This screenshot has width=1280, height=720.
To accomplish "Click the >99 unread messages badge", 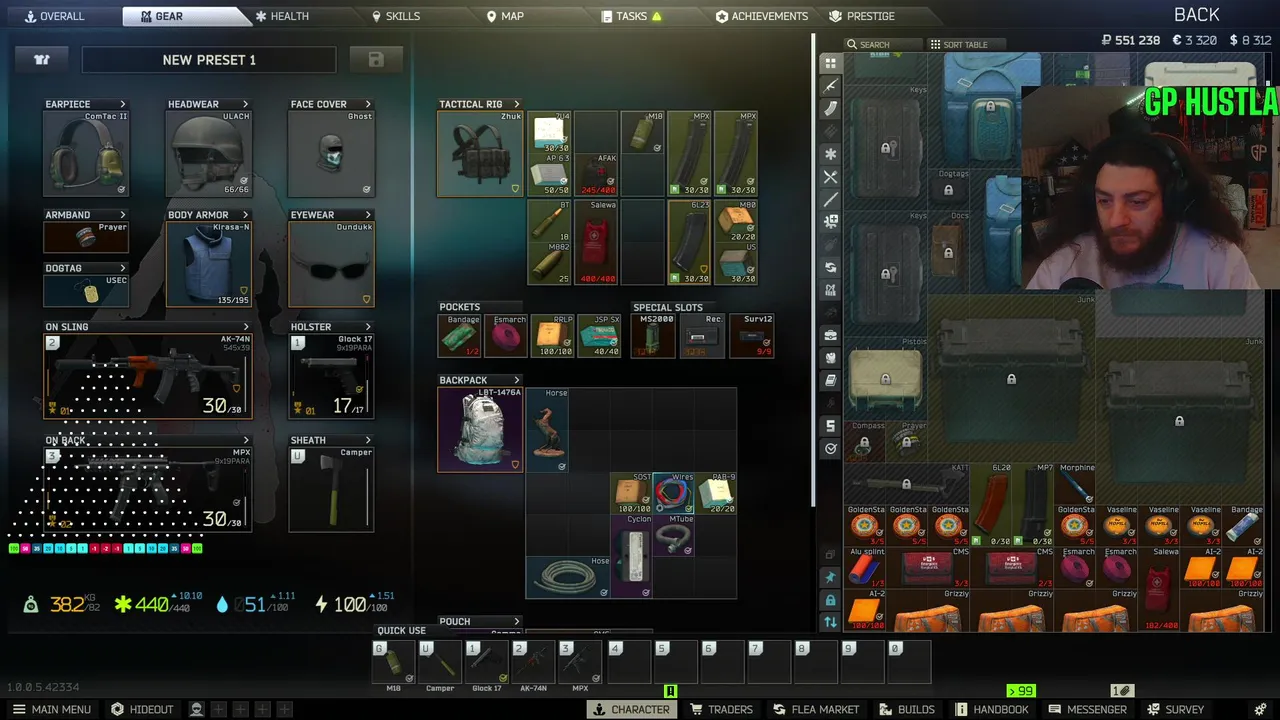I will coord(1020,691).
